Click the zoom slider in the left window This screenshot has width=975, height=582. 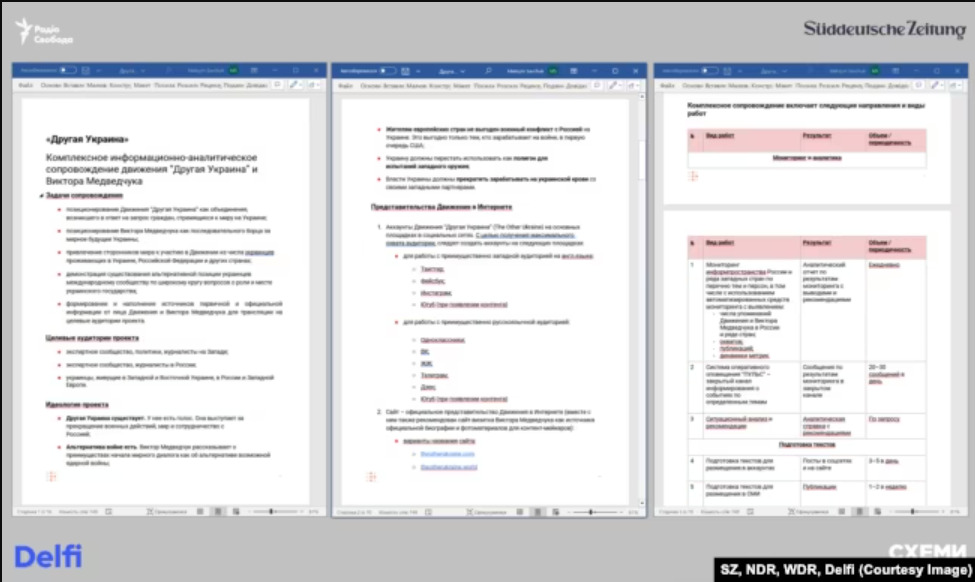(274, 512)
